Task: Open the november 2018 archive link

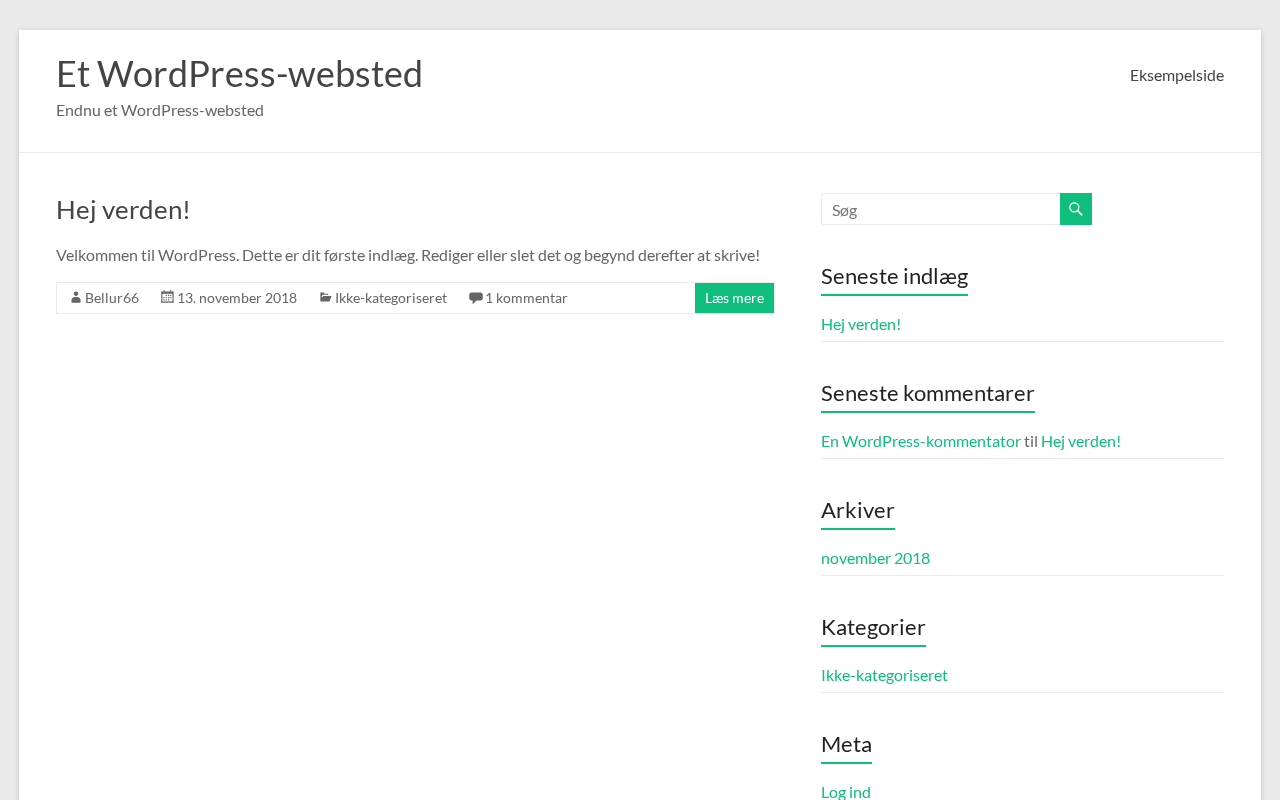Action: [875, 558]
